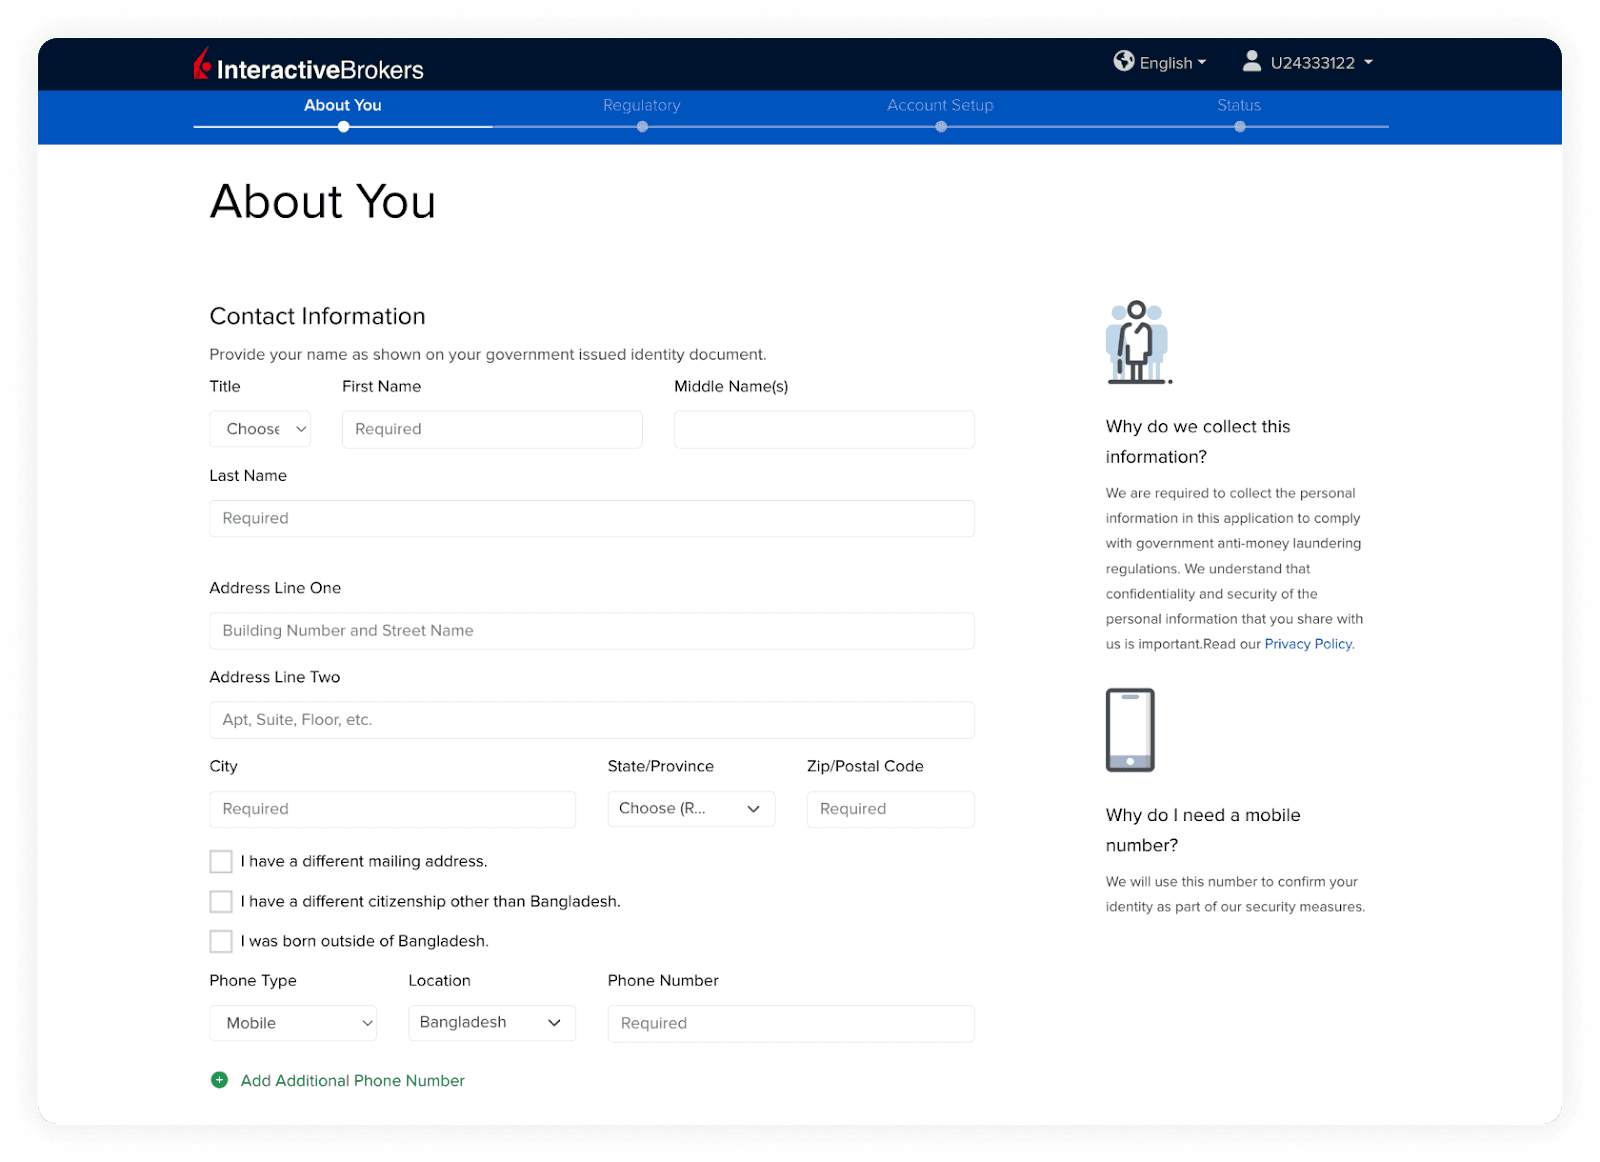Check the different citizenship than Bangladesh box

click(221, 901)
